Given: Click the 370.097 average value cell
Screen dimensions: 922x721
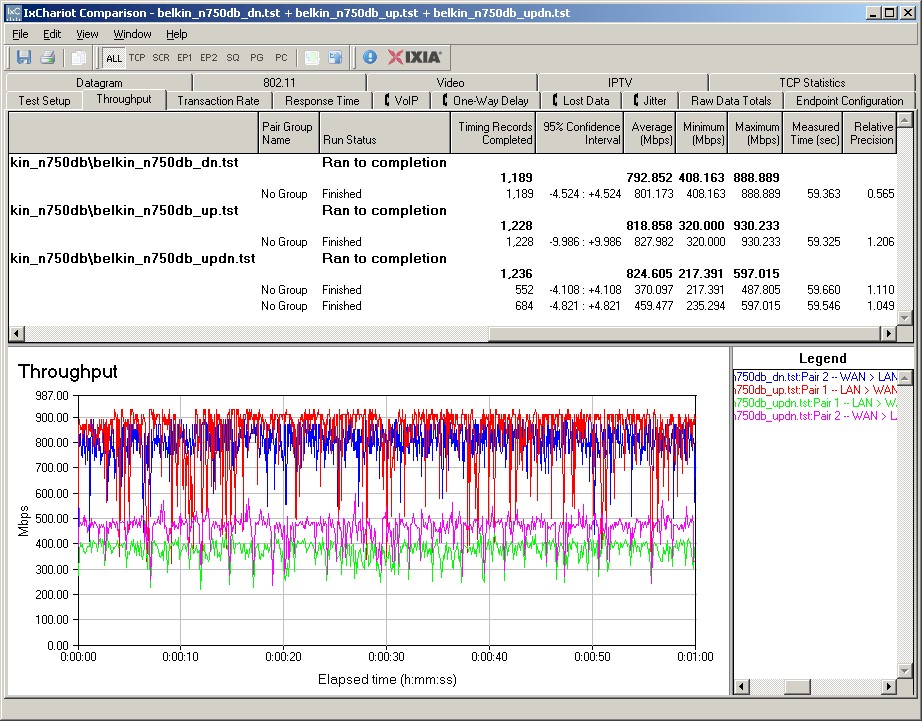Looking at the screenshot, I should tap(654, 290).
